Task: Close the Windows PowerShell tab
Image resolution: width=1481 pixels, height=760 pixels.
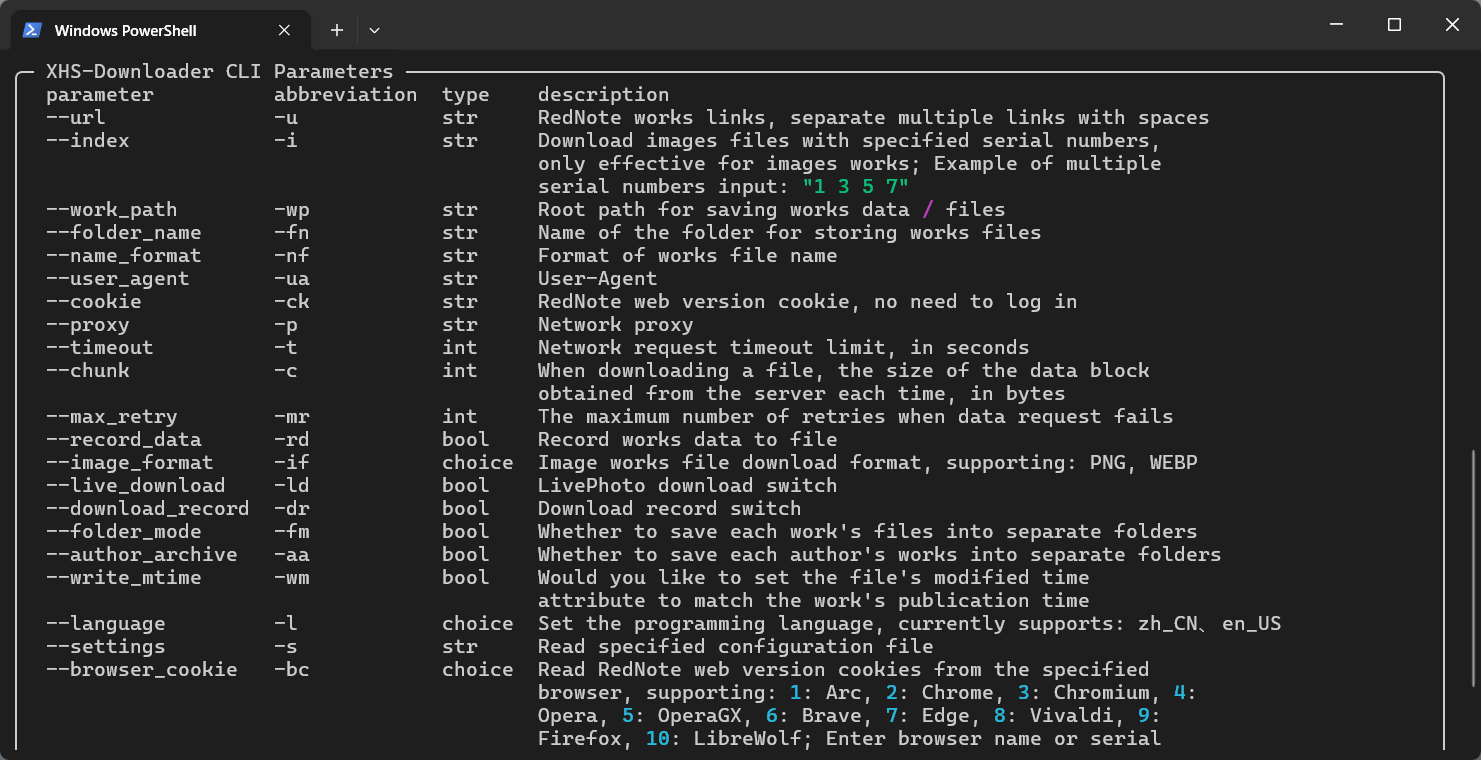Action: click(285, 30)
